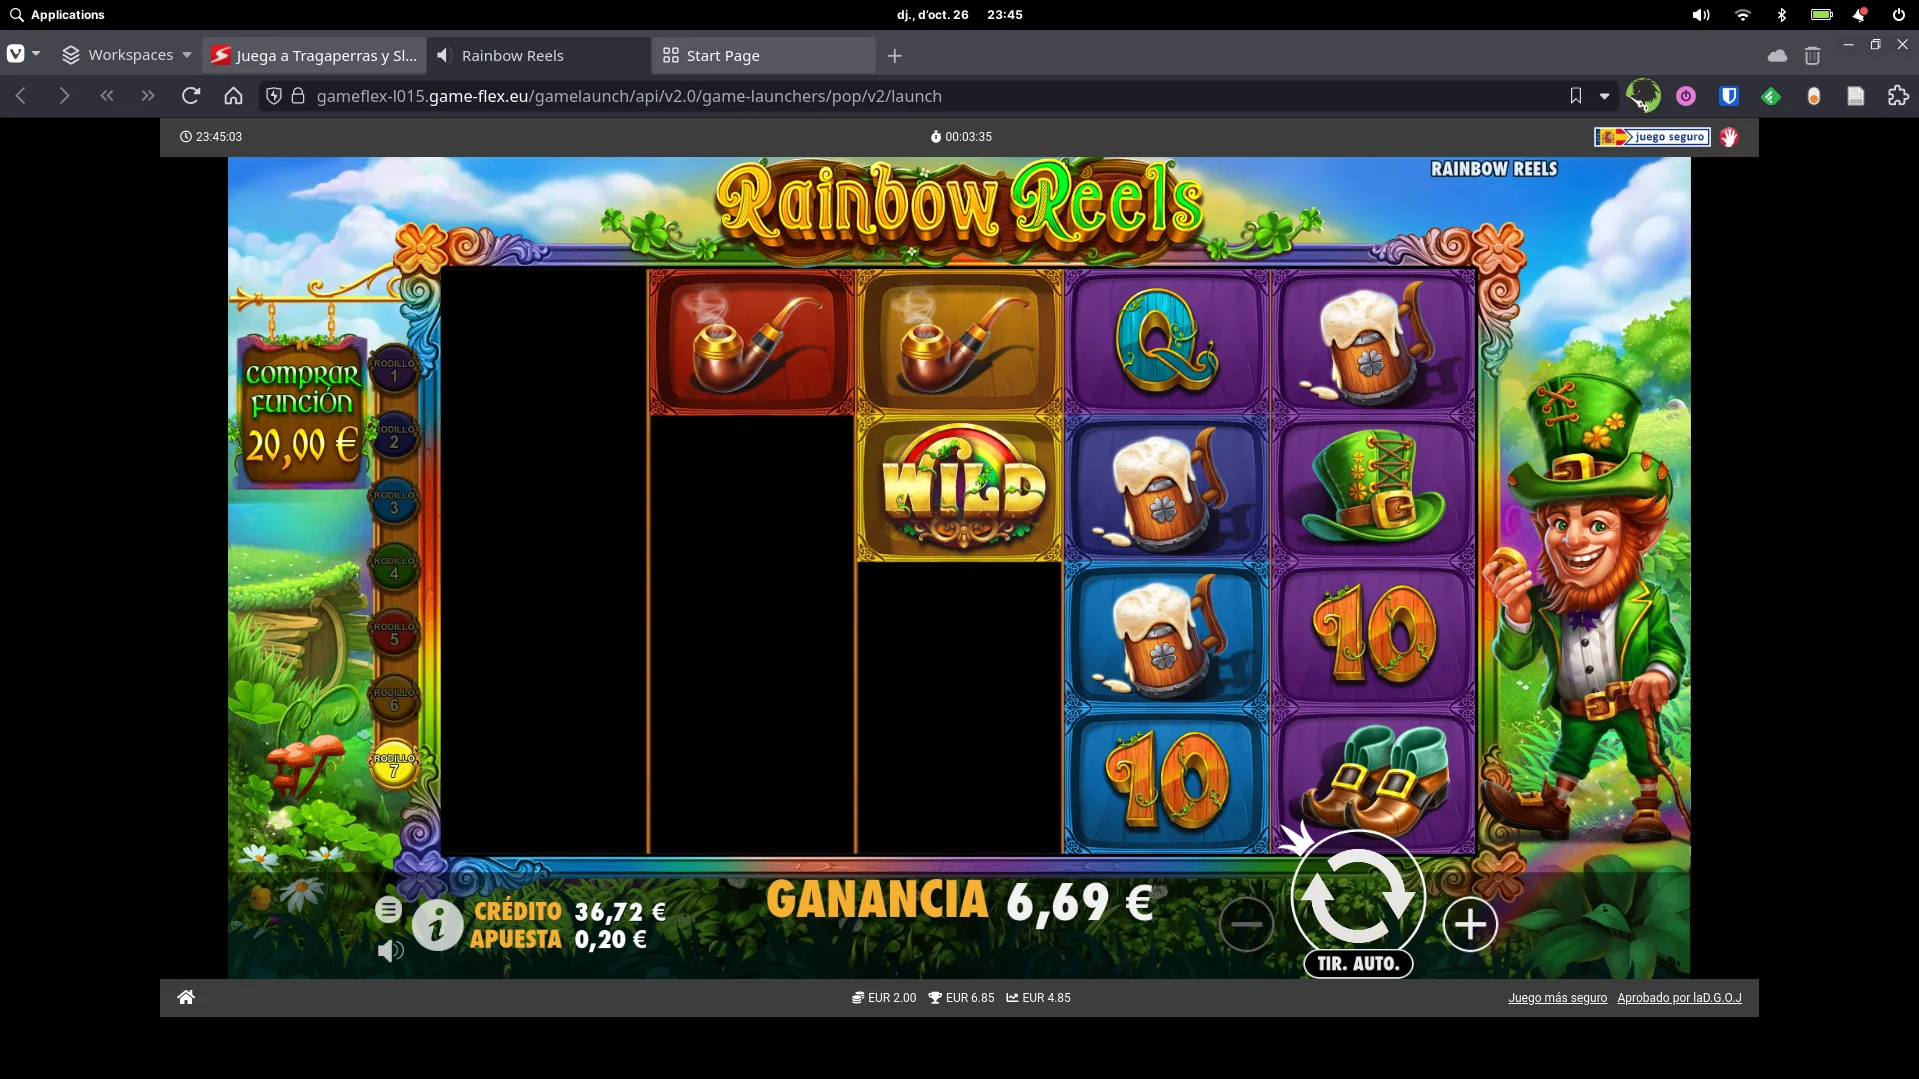Open TIR. AUTO. autoplay settings
The height and width of the screenshot is (1079, 1919).
[1358, 964]
